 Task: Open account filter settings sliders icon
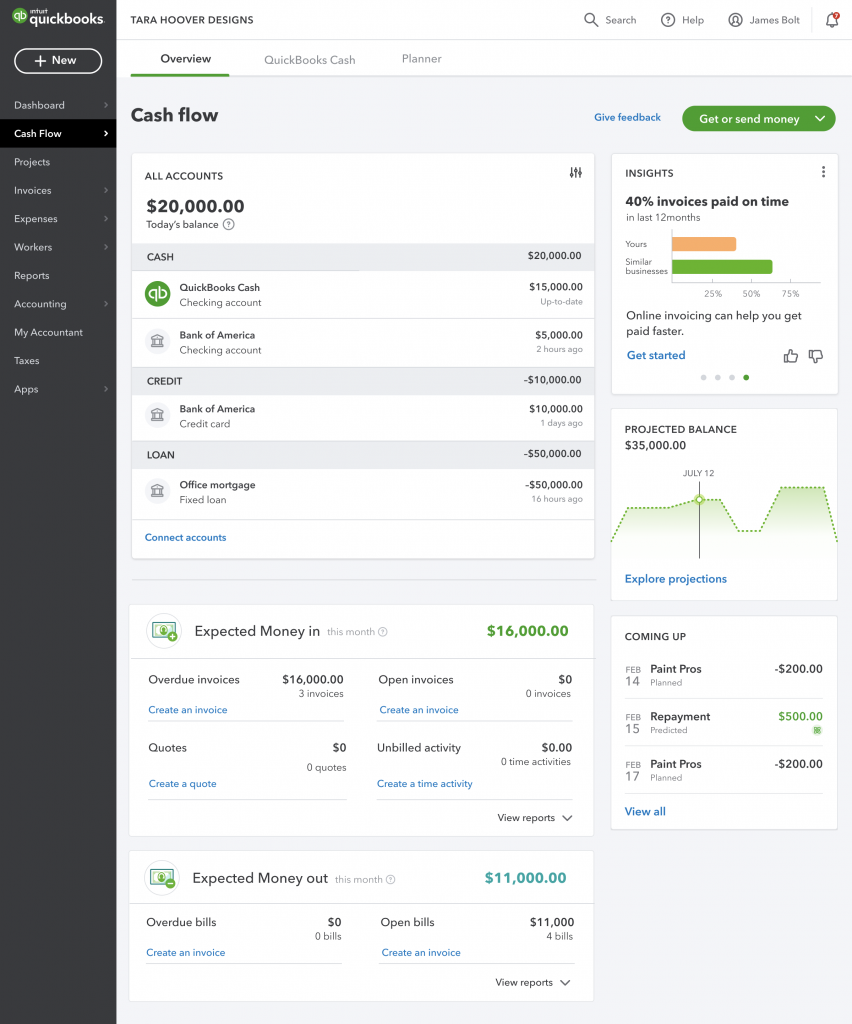coord(575,172)
